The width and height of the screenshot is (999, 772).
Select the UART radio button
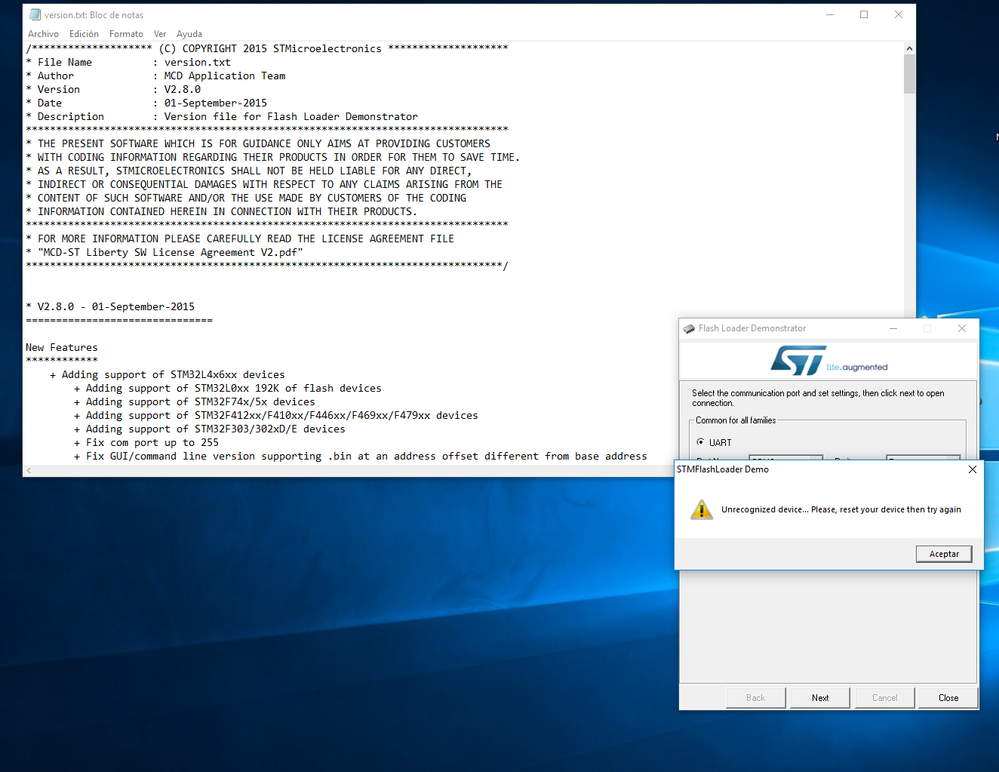coord(701,442)
